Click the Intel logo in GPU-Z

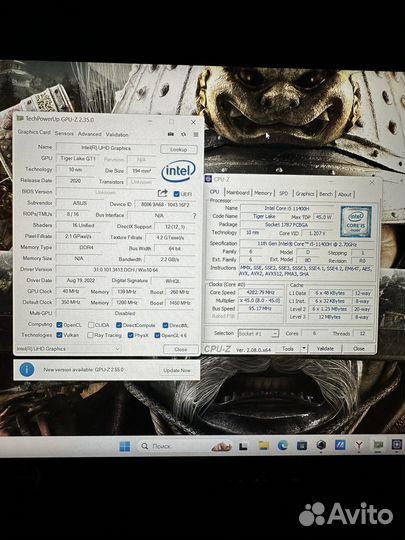coord(178,171)
